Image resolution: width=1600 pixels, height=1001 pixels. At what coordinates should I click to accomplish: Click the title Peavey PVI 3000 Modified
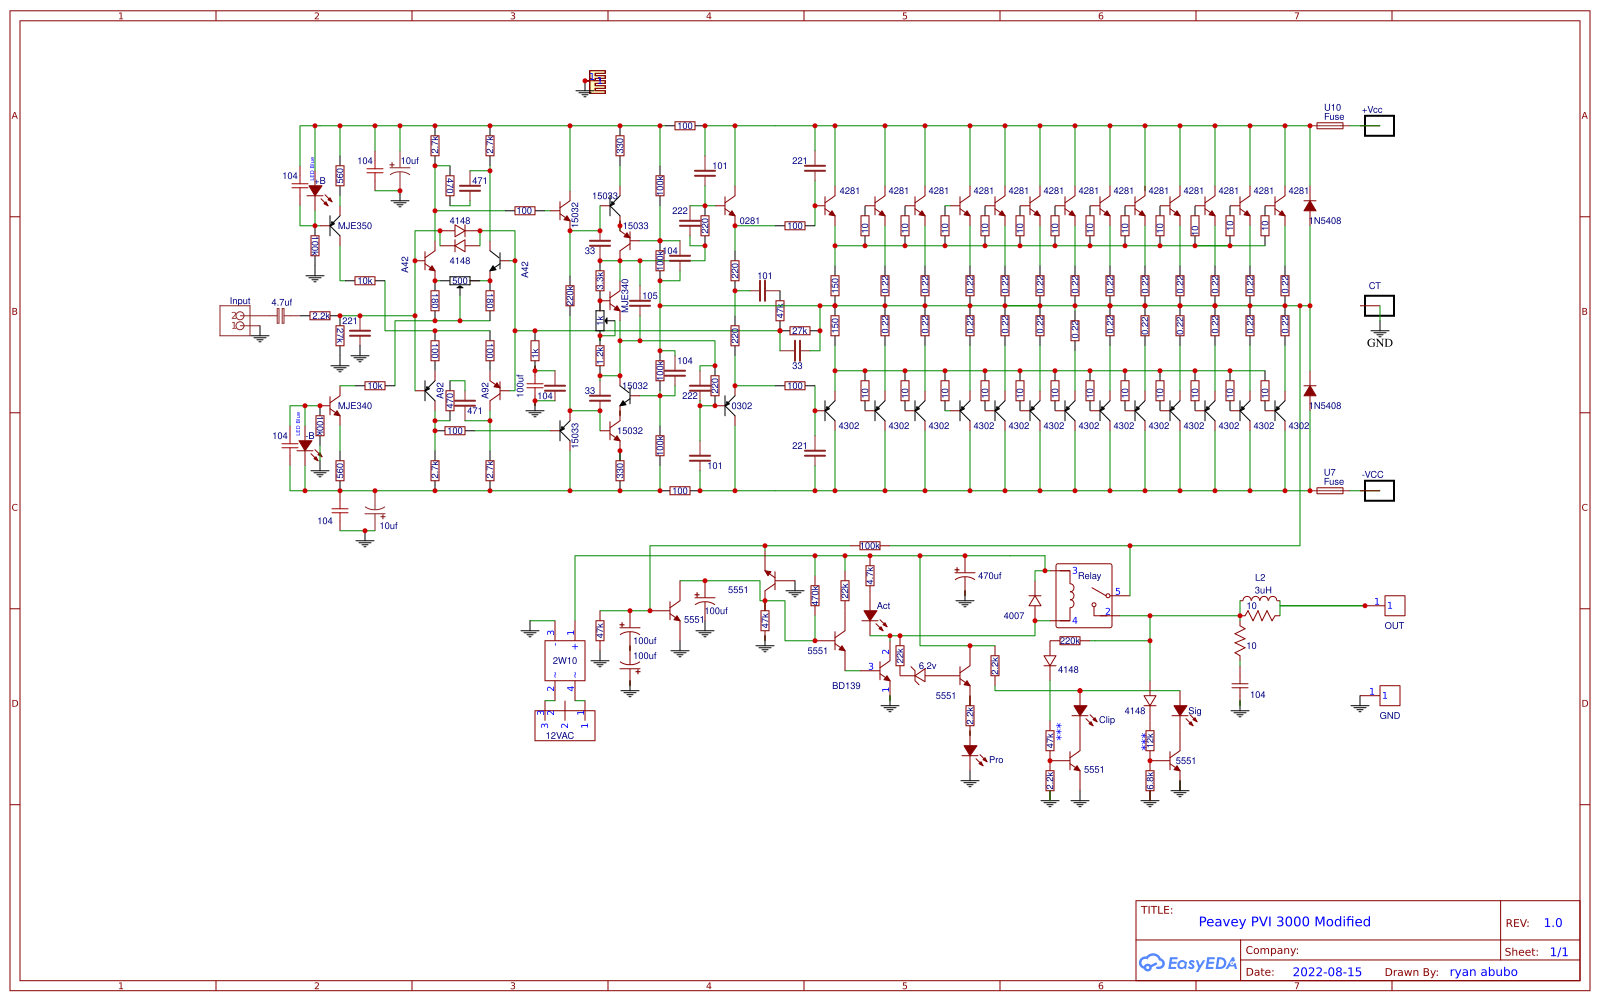coord(1285,921)
